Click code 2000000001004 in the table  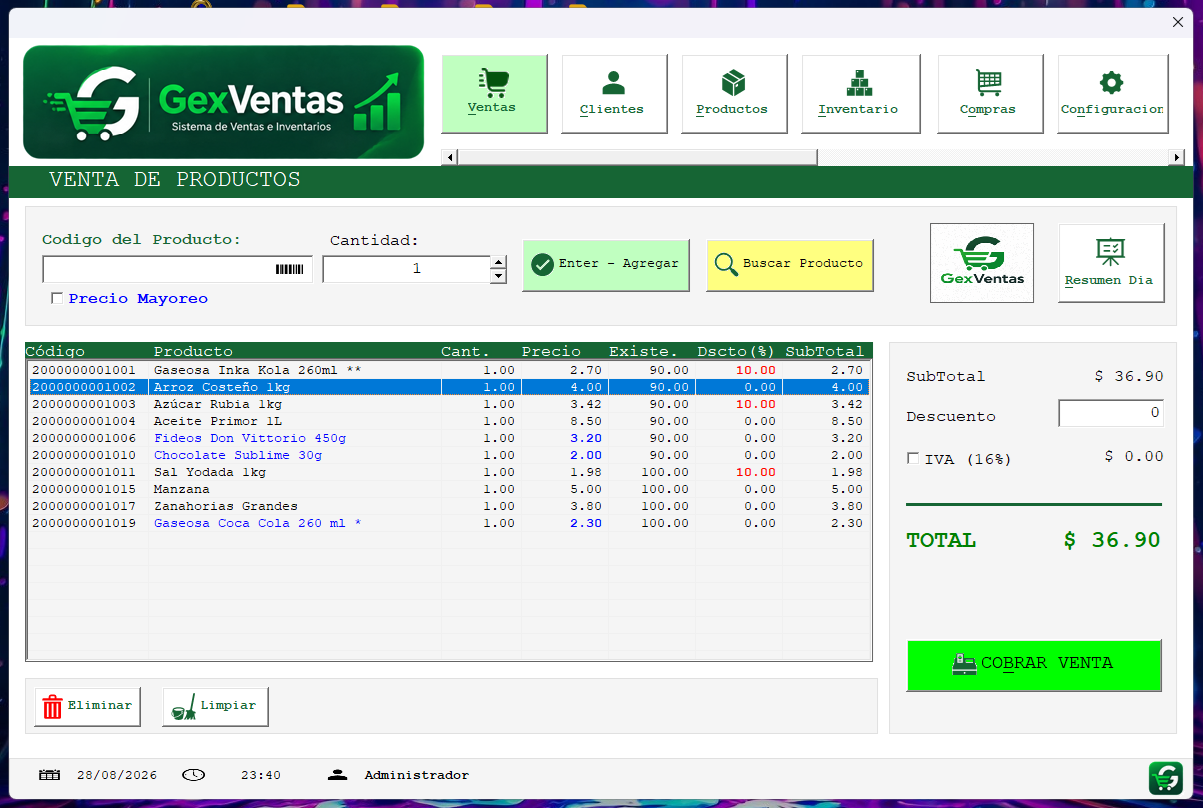[x=84, y=421]
